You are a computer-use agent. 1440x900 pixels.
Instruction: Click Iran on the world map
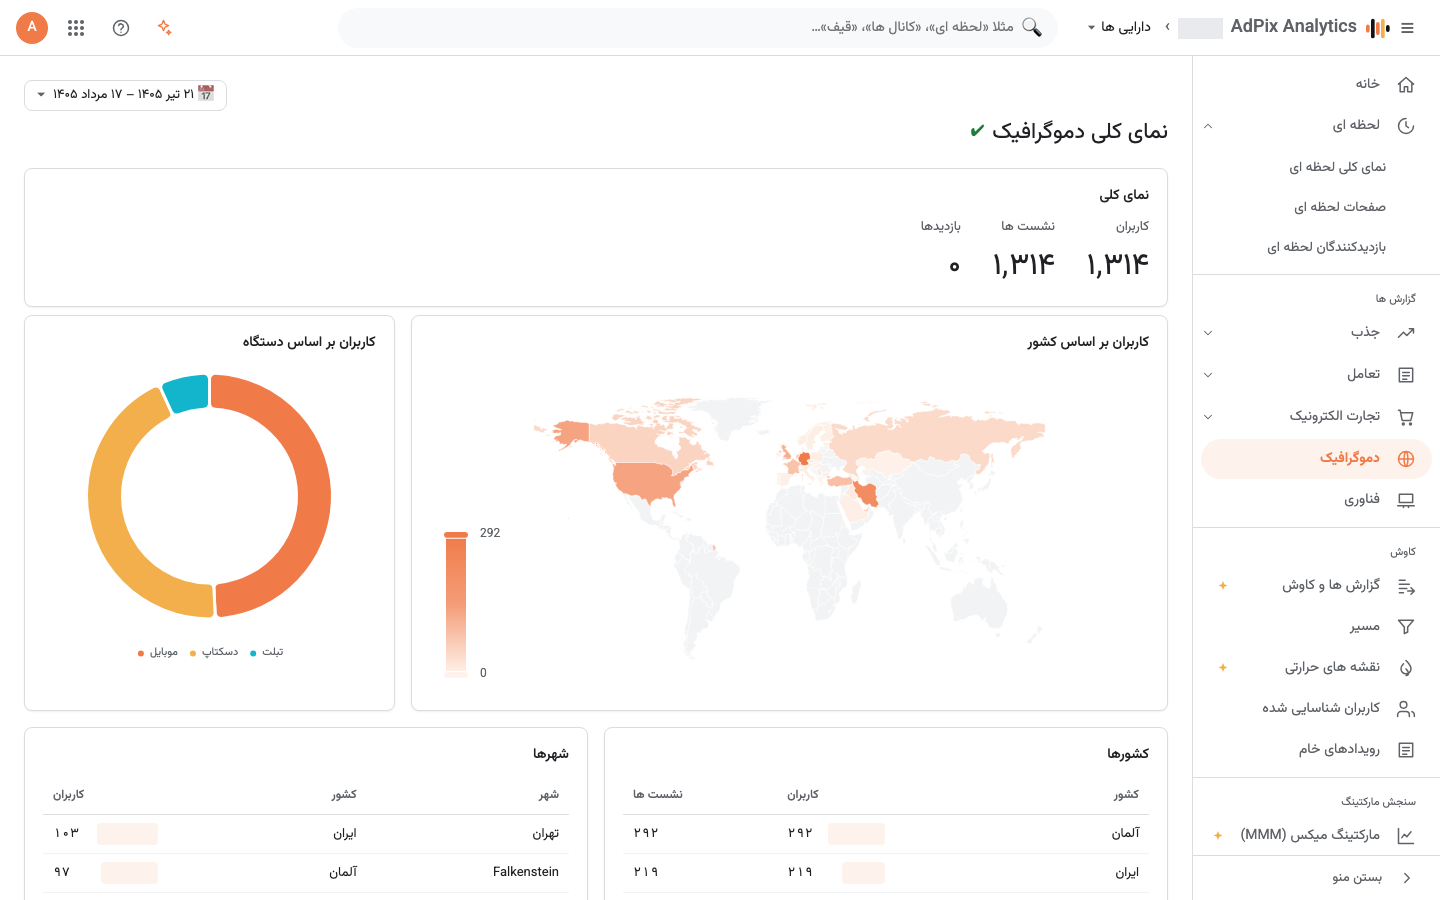point(866,493)
